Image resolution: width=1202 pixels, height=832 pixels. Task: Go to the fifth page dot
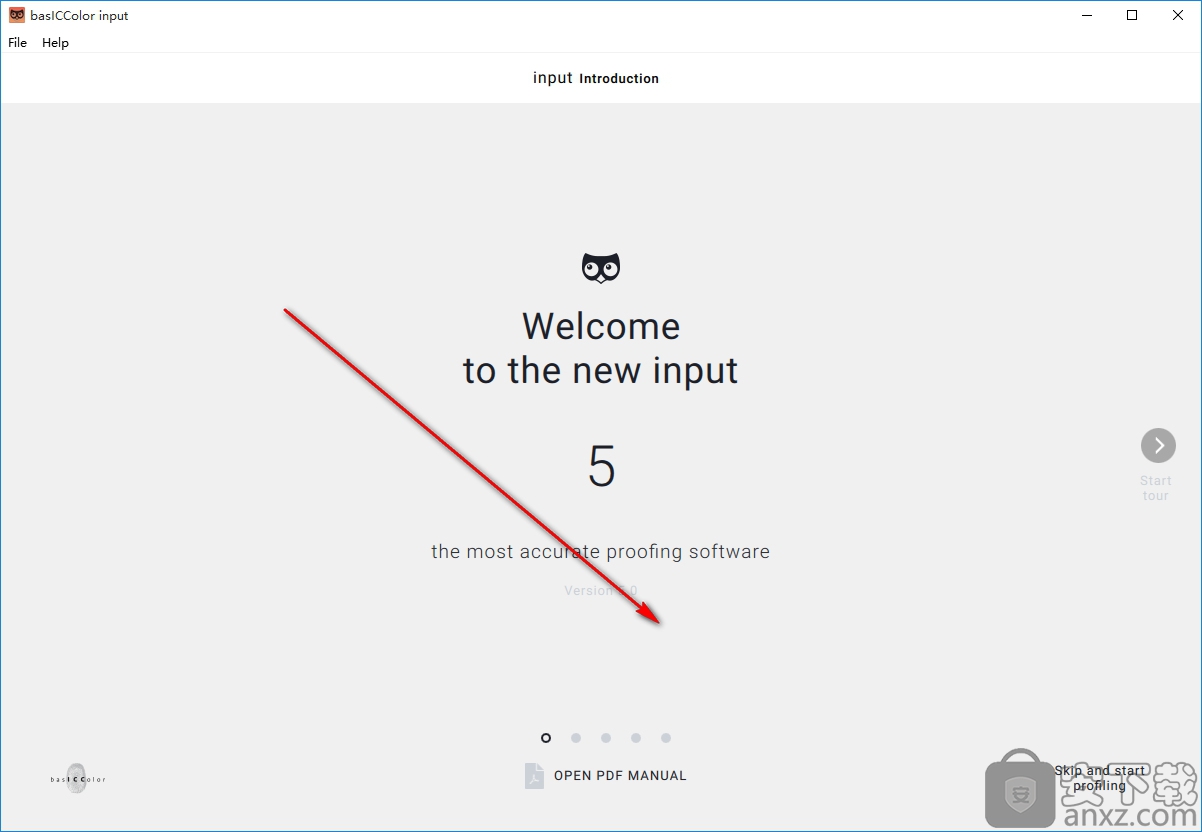(666, 738)
